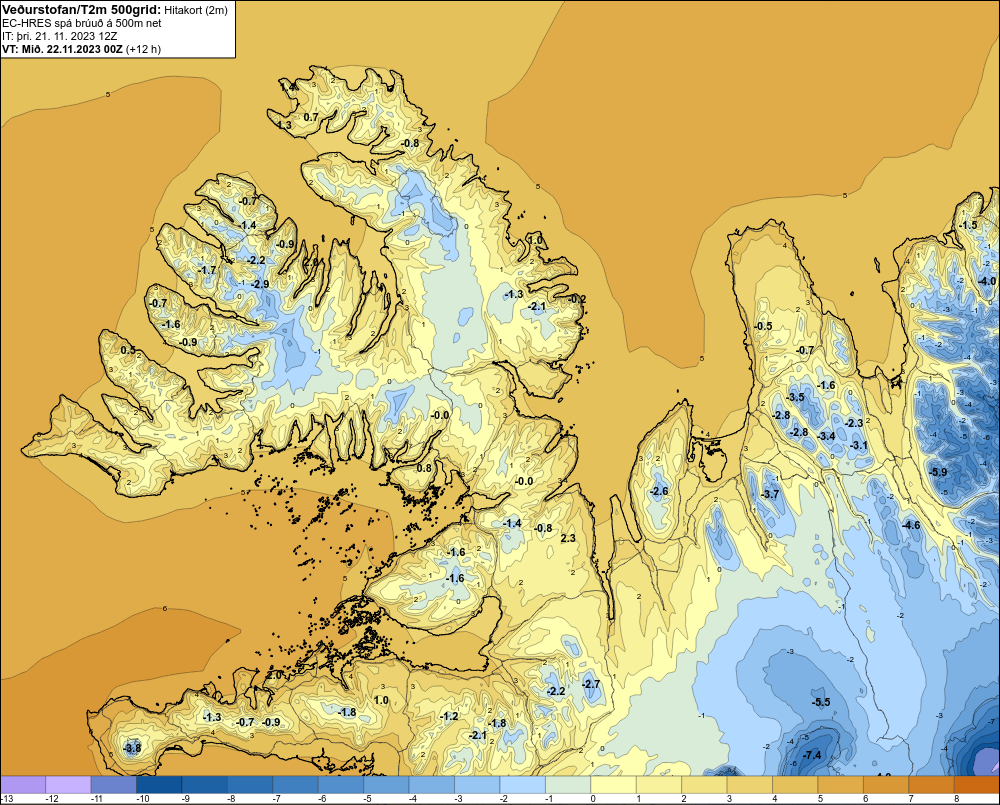Select the -2.7 temperature value
The image size is (1000, 805).
[591, 684]
